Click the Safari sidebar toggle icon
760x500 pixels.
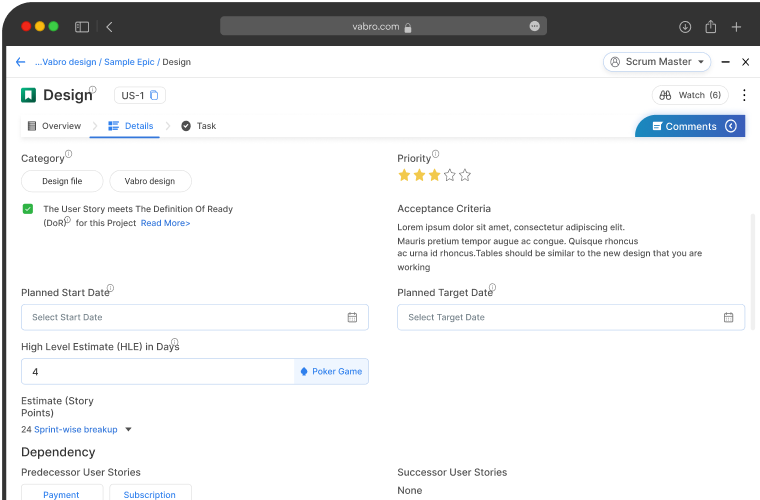click(82, 27)
